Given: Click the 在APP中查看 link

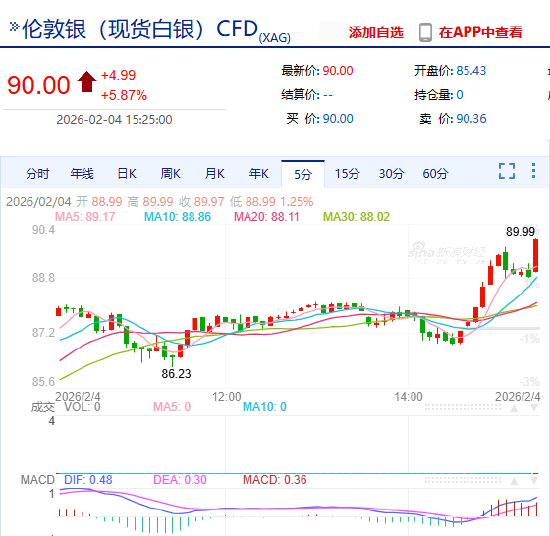Looking at the screenshot, I should pos(481,33).
